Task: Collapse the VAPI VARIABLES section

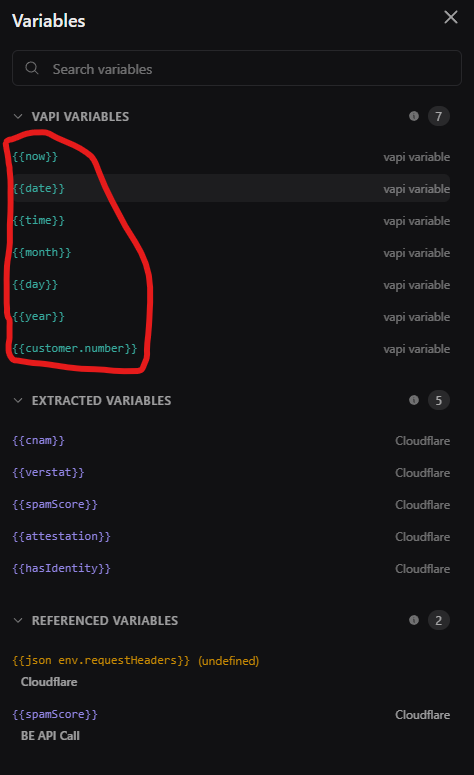Action: [18, 117]
